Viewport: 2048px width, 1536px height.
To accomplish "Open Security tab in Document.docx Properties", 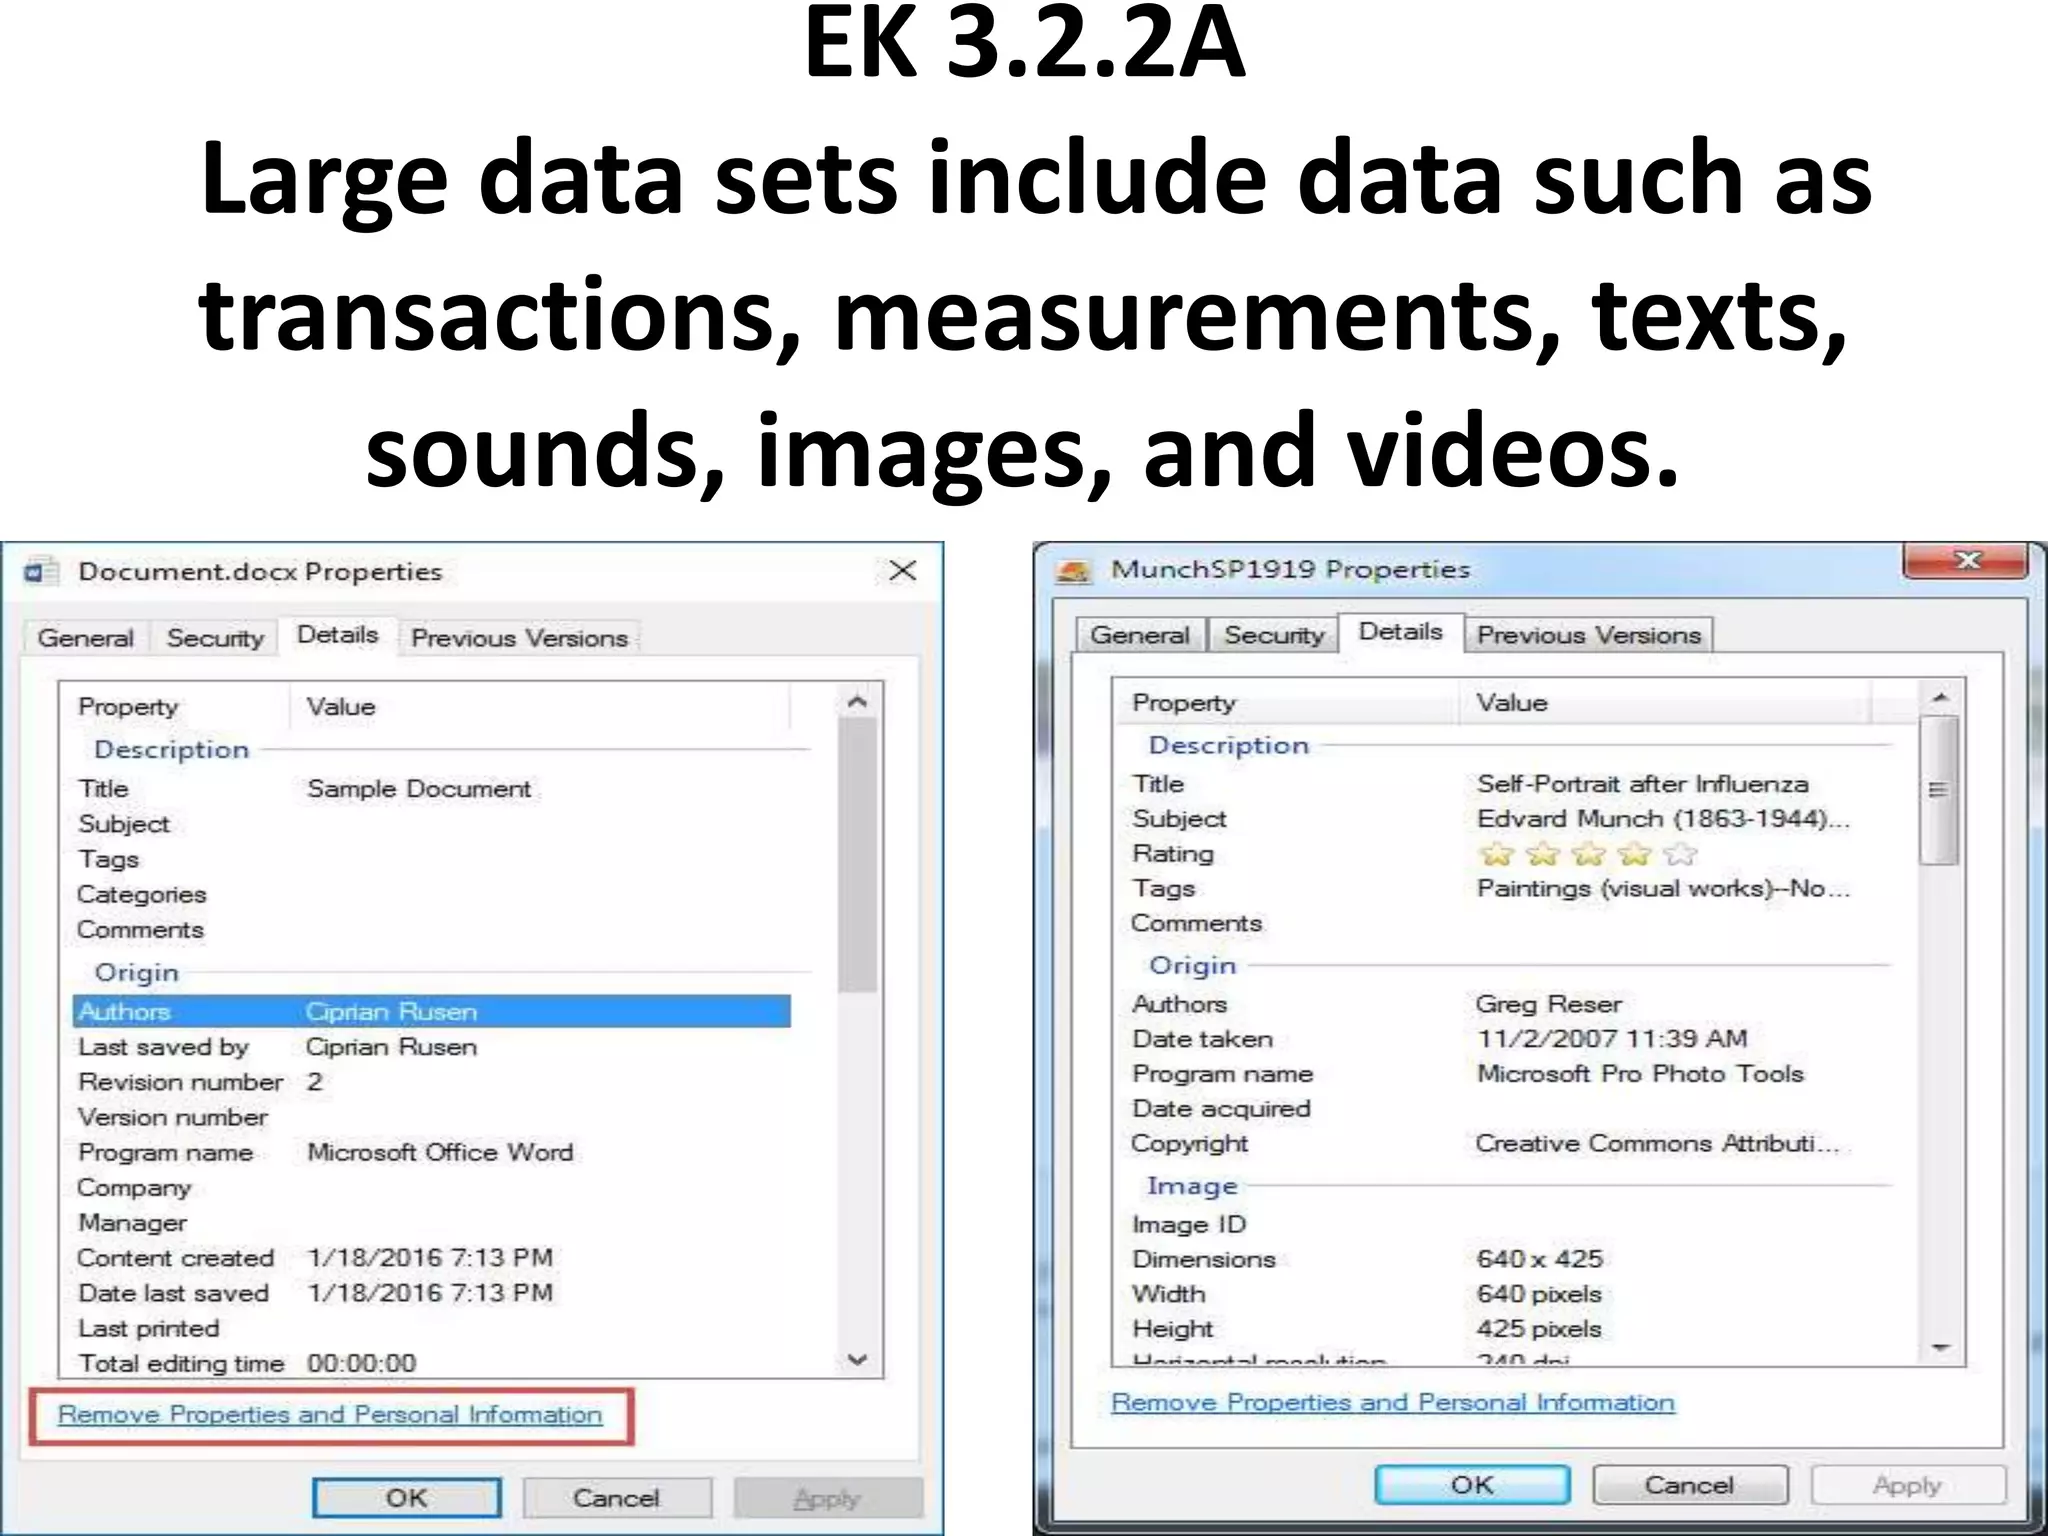I will (216, 638).
